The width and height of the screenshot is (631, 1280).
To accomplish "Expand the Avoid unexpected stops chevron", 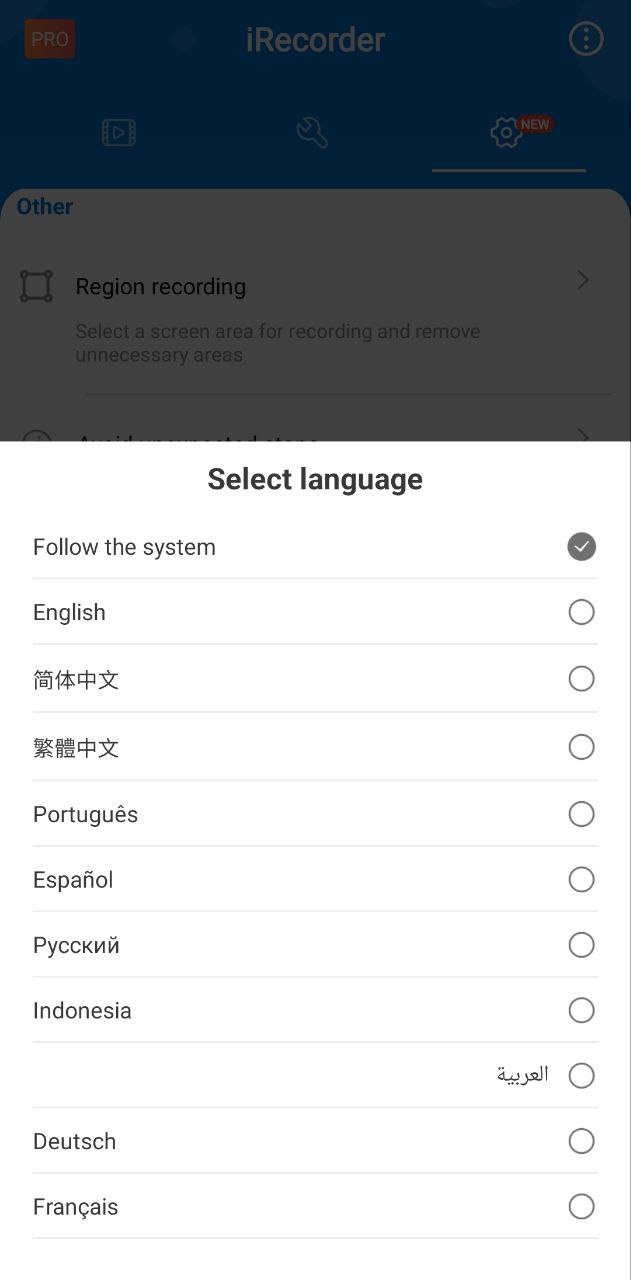I will (584, 436).
